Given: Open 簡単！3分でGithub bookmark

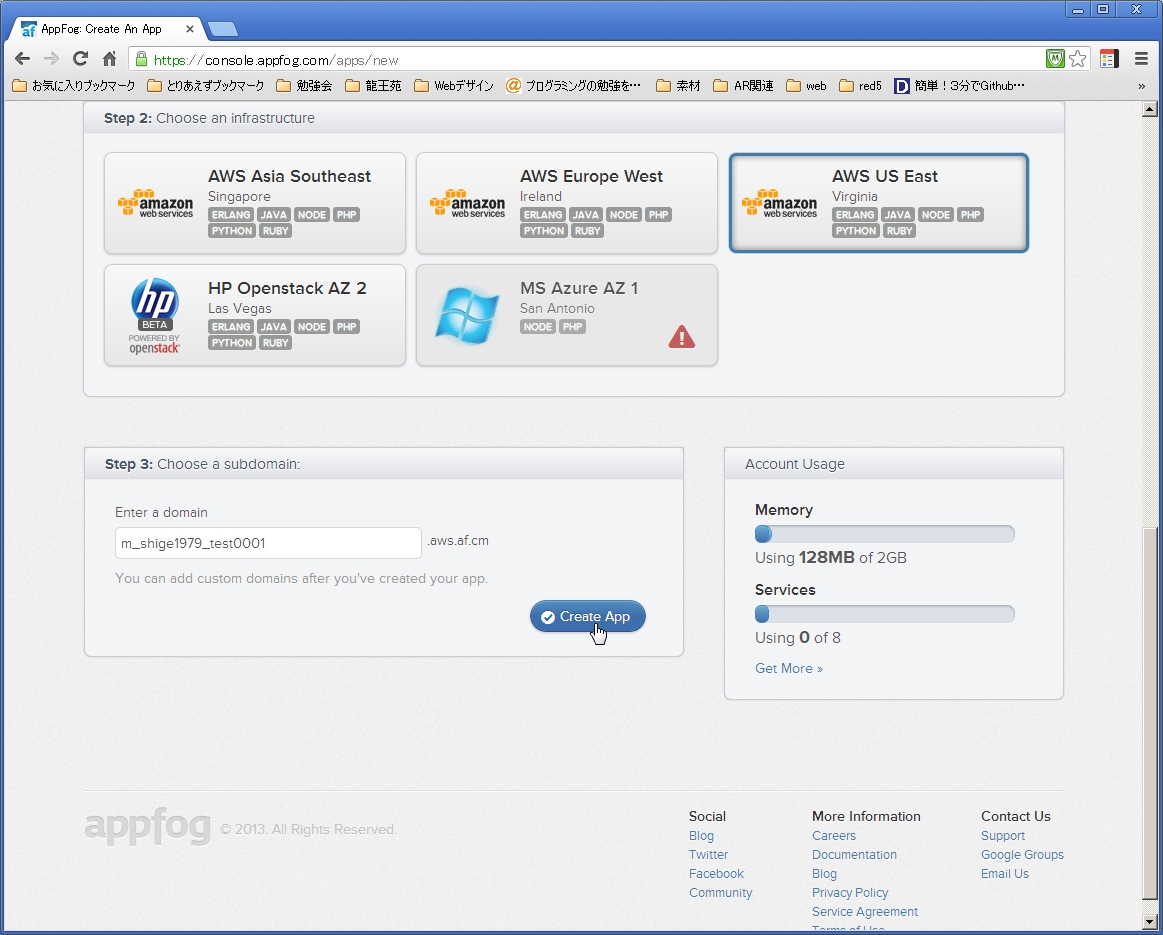Looking at the screenshot, I should coord(960,86).
